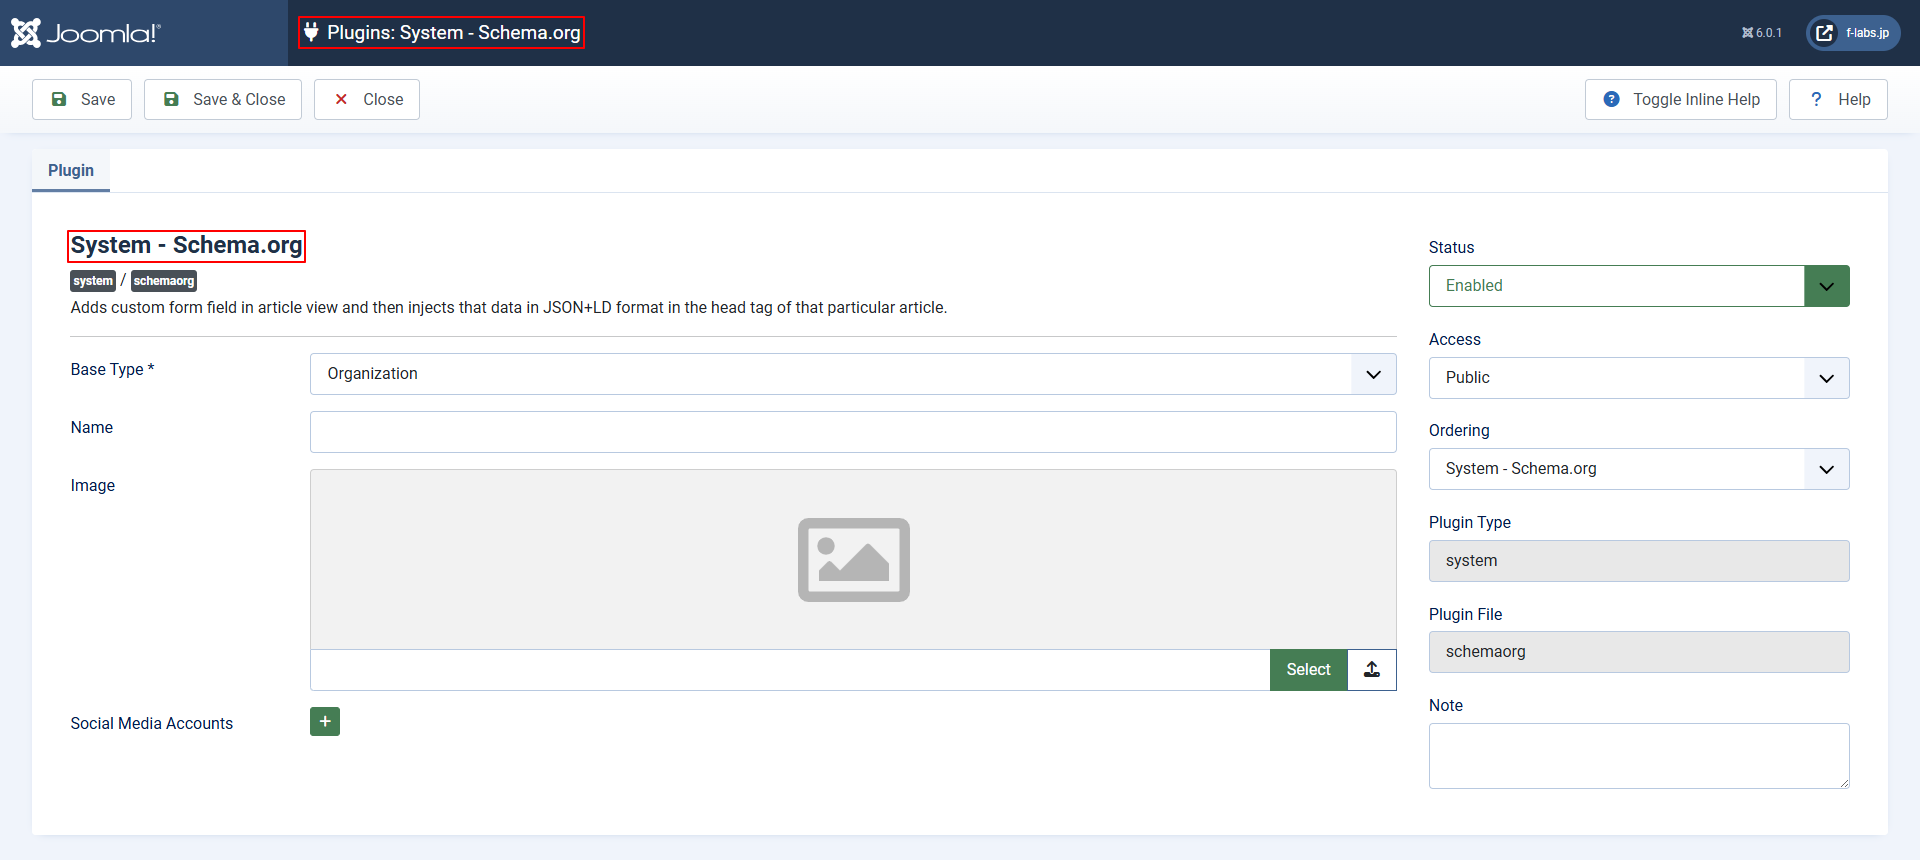The image size is (1920, 860).
Task: Click the Save button
Action: click(x=82, y=100)
